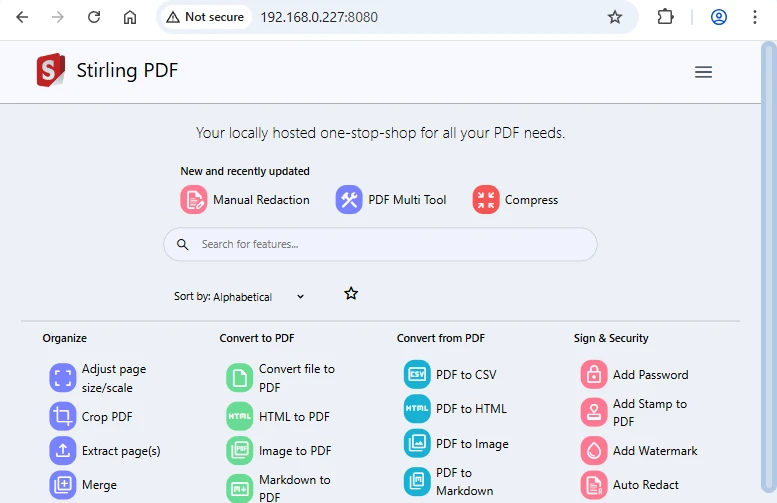Click the red Compress icon
This screenshot has height=503, width=777.
tap(486, 200)
